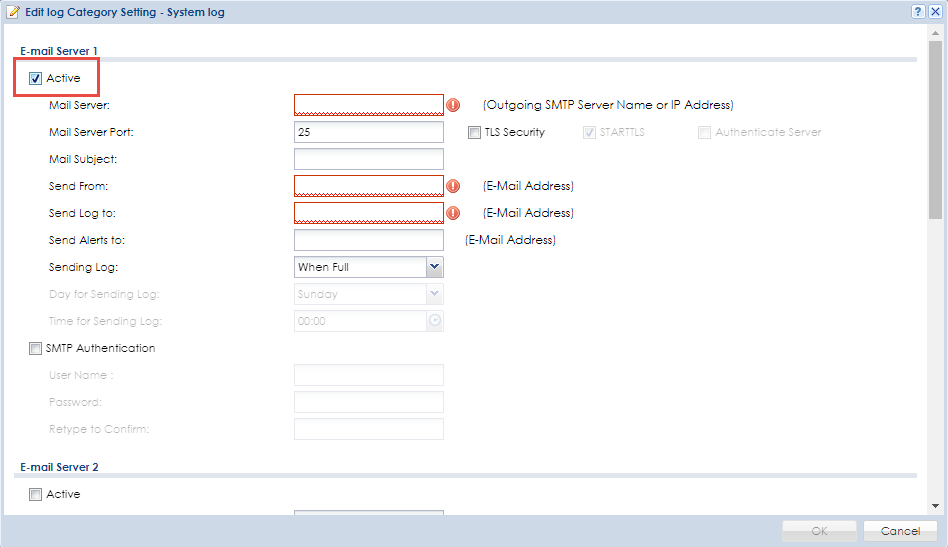Image resolution: width=948 pixels, height=547 pixels.
Task: Click the OK button
Action: coord(819,531)
